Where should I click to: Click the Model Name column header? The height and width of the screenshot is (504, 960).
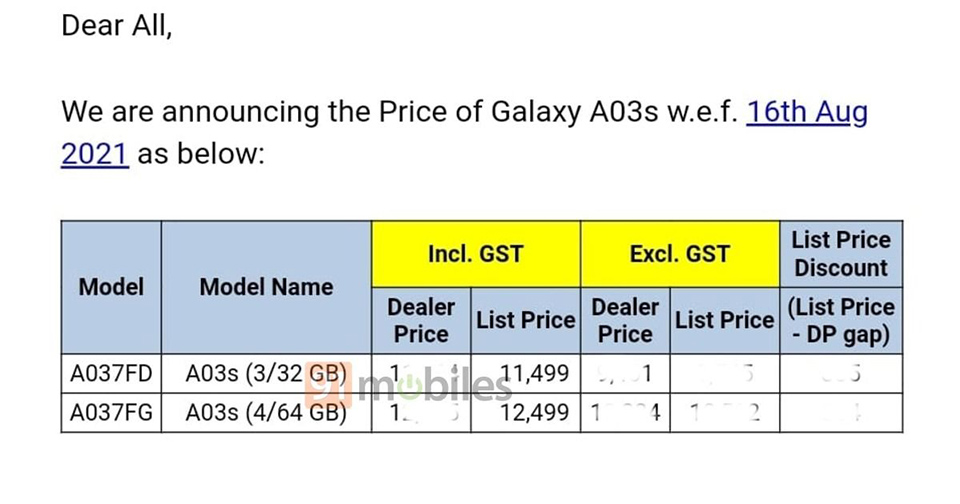pyautogui.click(x=266, y=287)
